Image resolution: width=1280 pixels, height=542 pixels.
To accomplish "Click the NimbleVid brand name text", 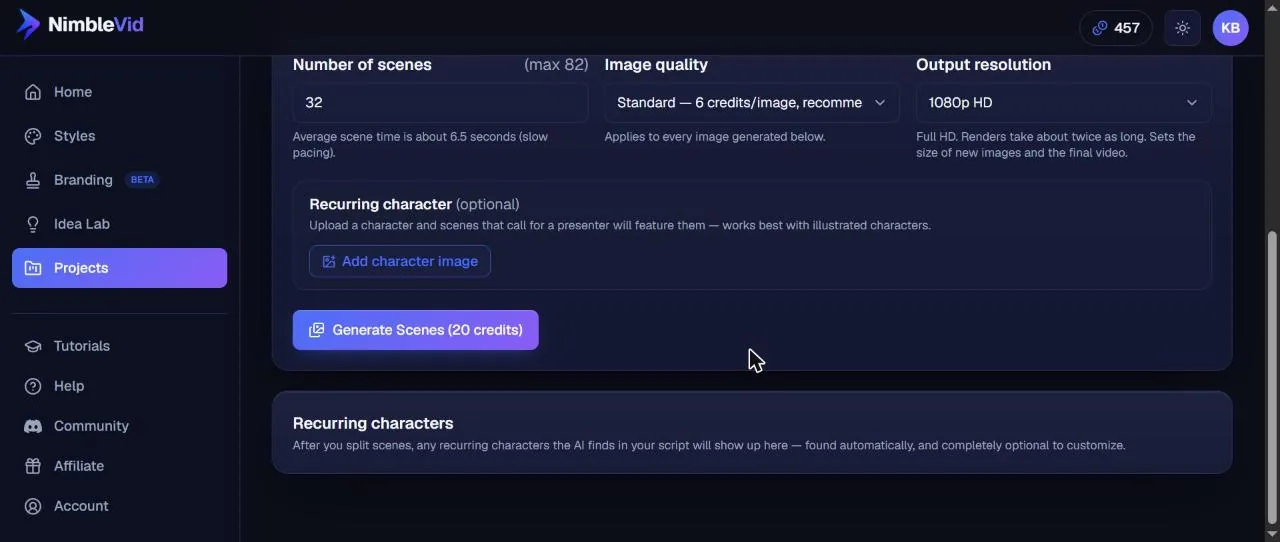I will pyautogui.click(x=96, y=25).
